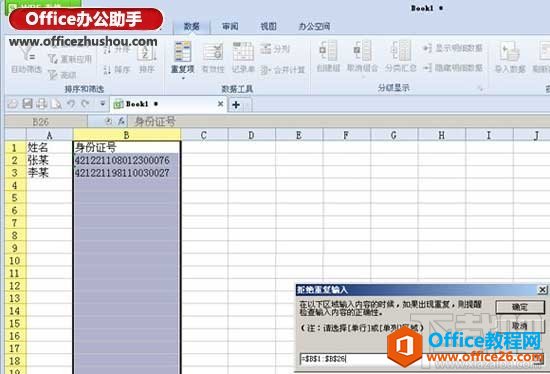Image resolution: width=550 pixels, height=374 pixels.
Task: Click the 分列 button
Action: click(x=275, y=49)
